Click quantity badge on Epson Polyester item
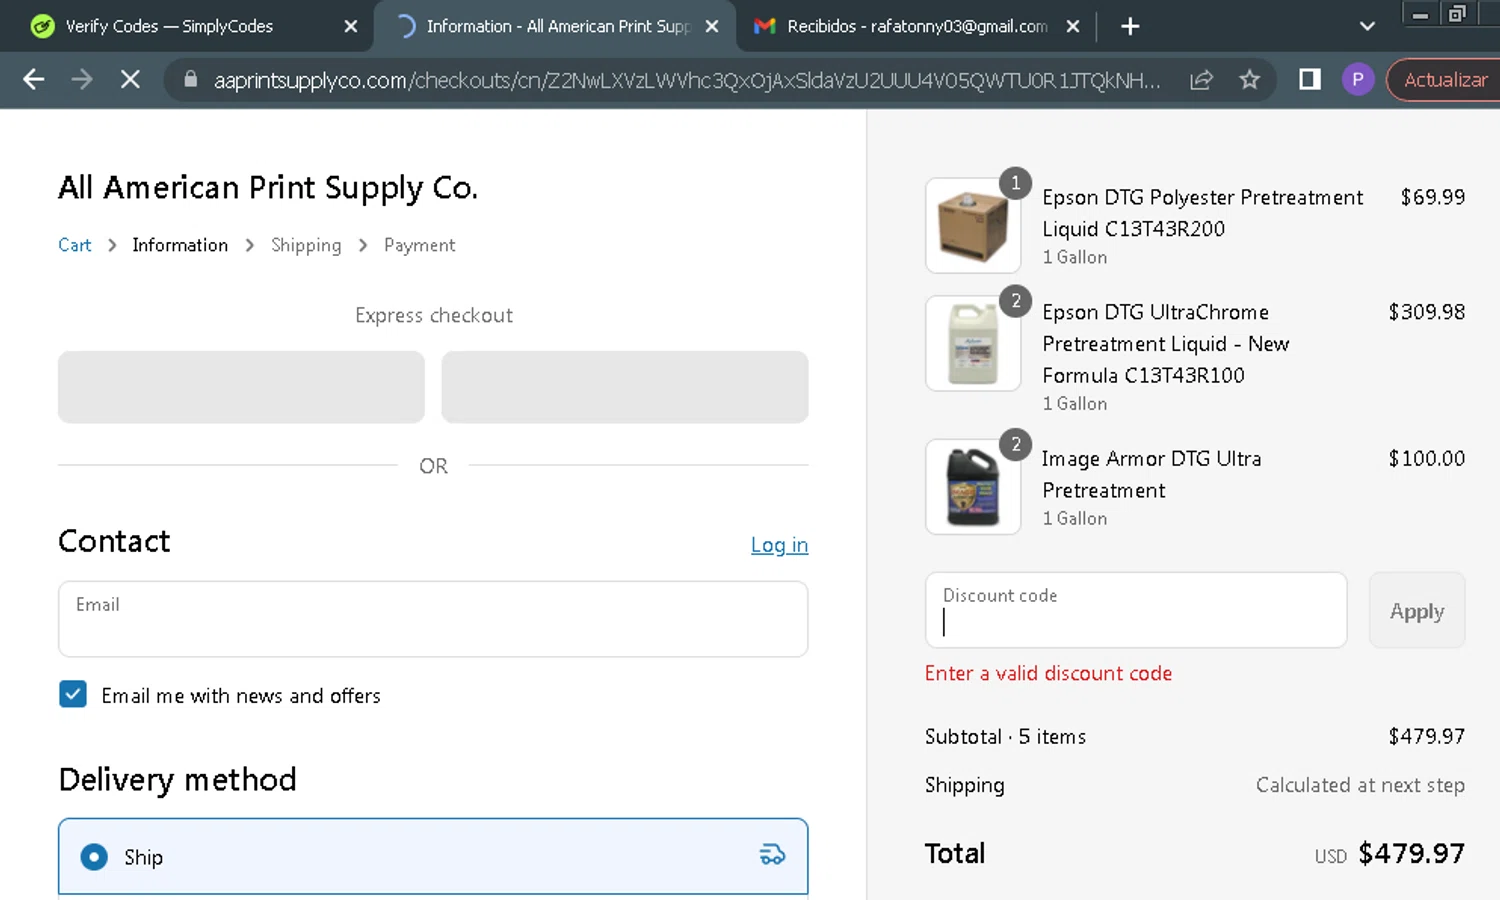Screen dimensions: 1500x900 pyautogui.click(x=1015, y=183)
